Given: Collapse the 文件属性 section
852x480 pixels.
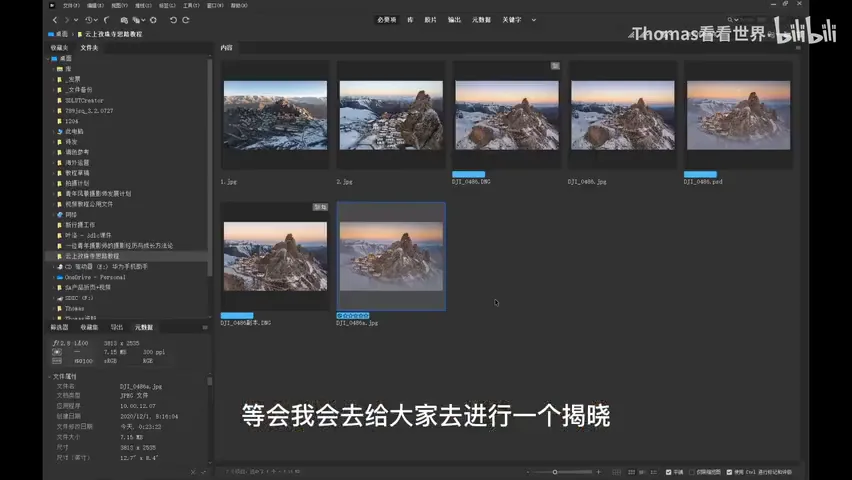Looking at the screenshot, I should click(49, 377).
